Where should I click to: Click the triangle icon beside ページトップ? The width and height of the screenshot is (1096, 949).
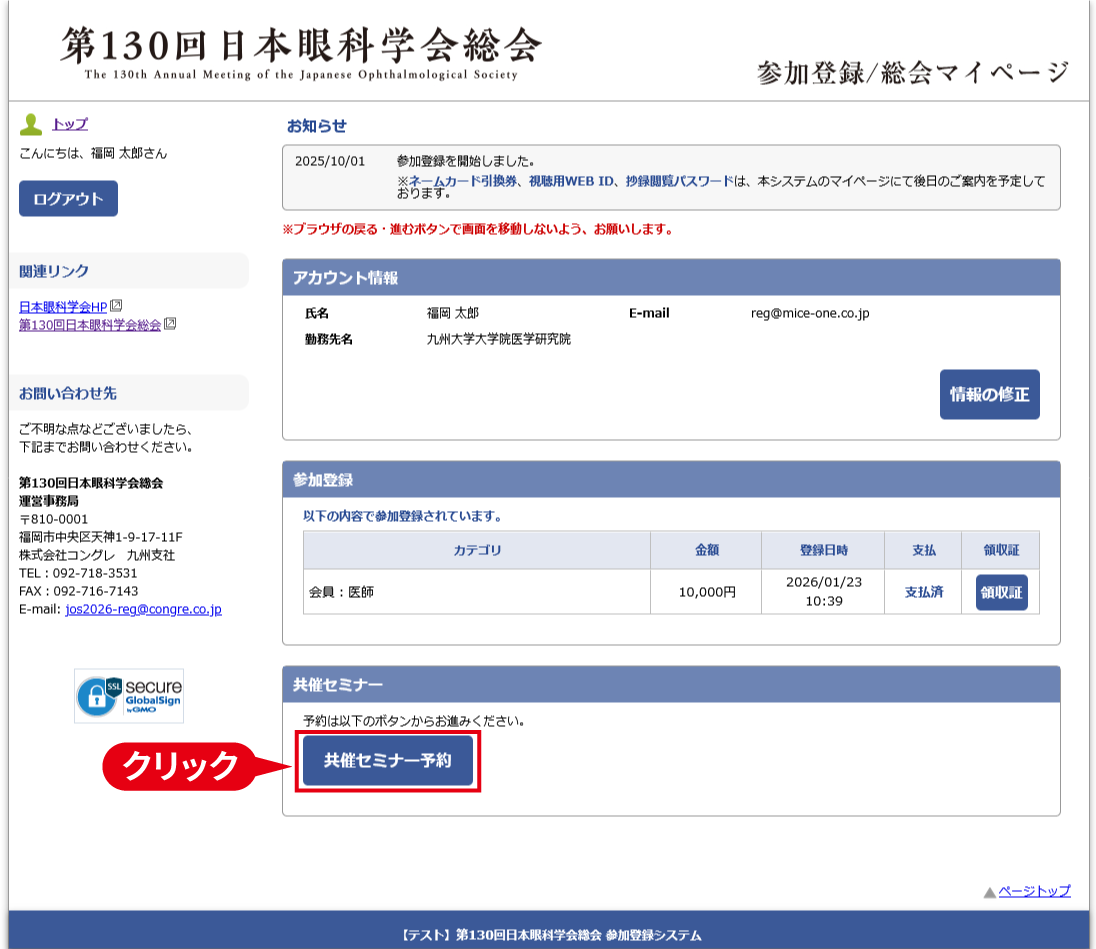(989, 892)
